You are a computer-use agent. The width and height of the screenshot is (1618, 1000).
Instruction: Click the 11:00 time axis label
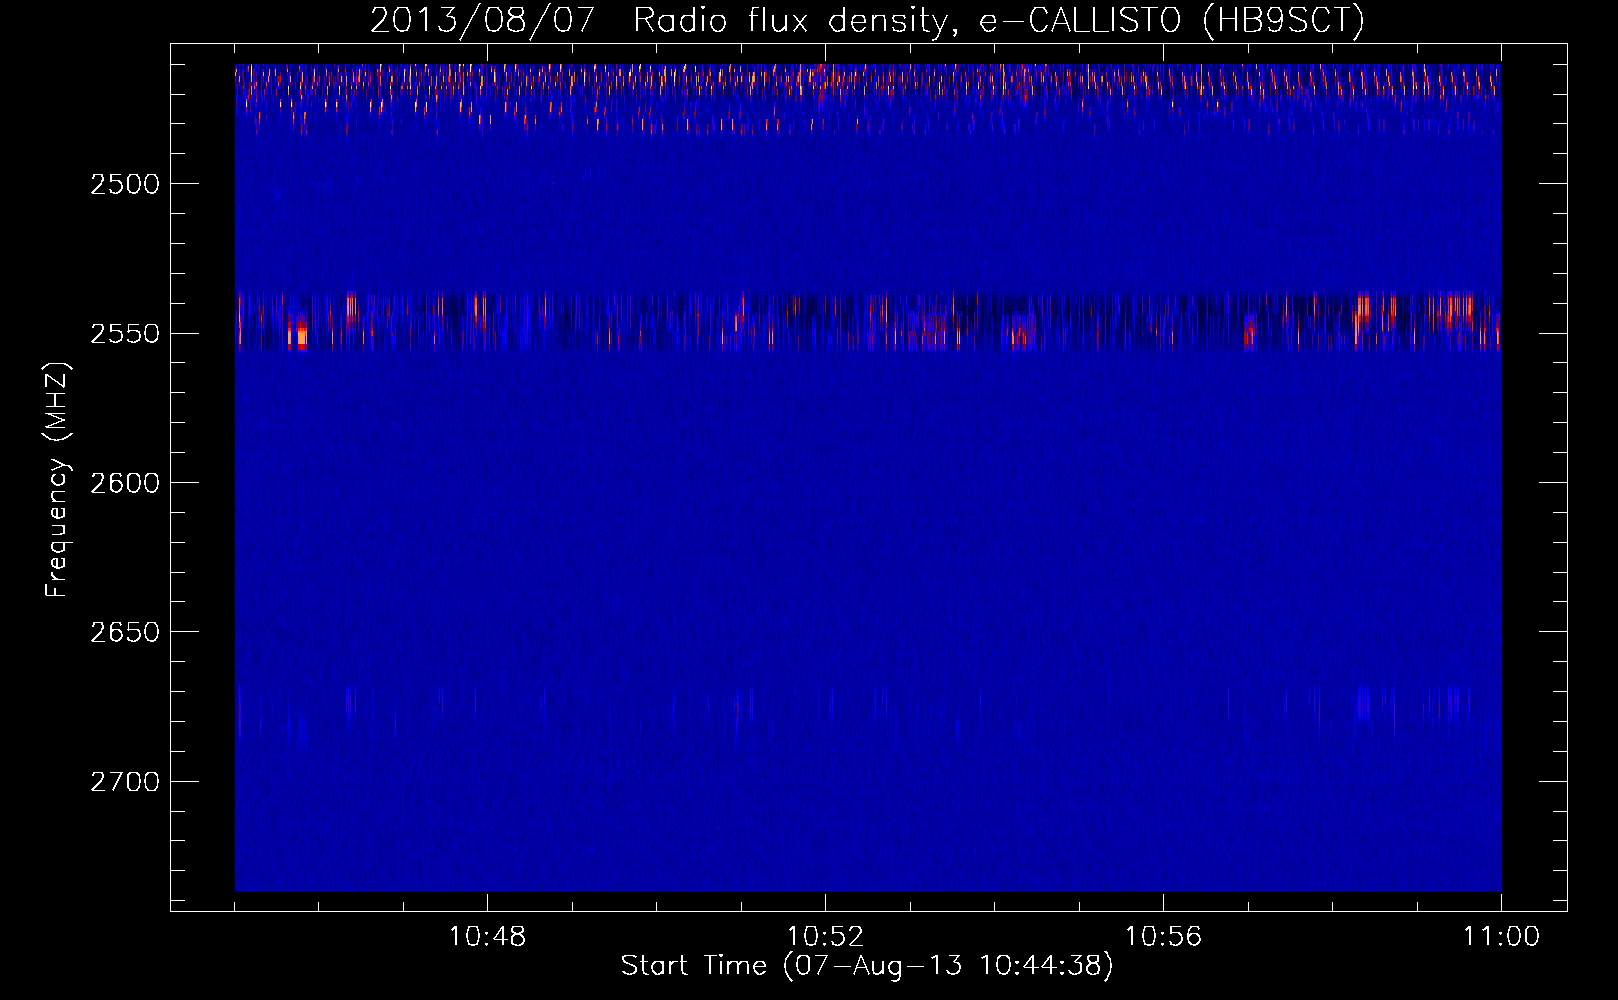point(1501,936)
